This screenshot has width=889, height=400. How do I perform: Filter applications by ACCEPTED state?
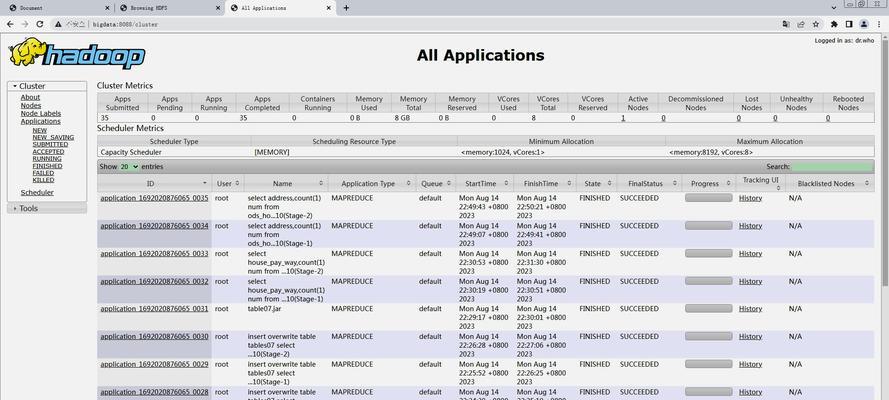point(48,152)
